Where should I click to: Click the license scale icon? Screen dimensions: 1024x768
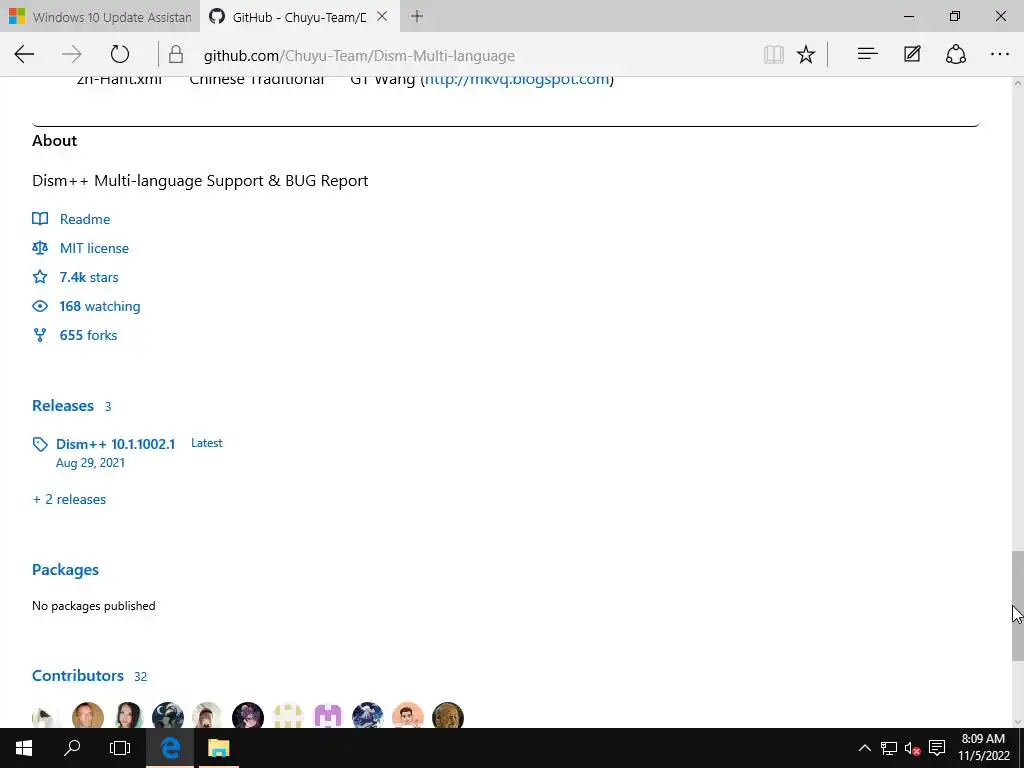(x=40, y=248)
